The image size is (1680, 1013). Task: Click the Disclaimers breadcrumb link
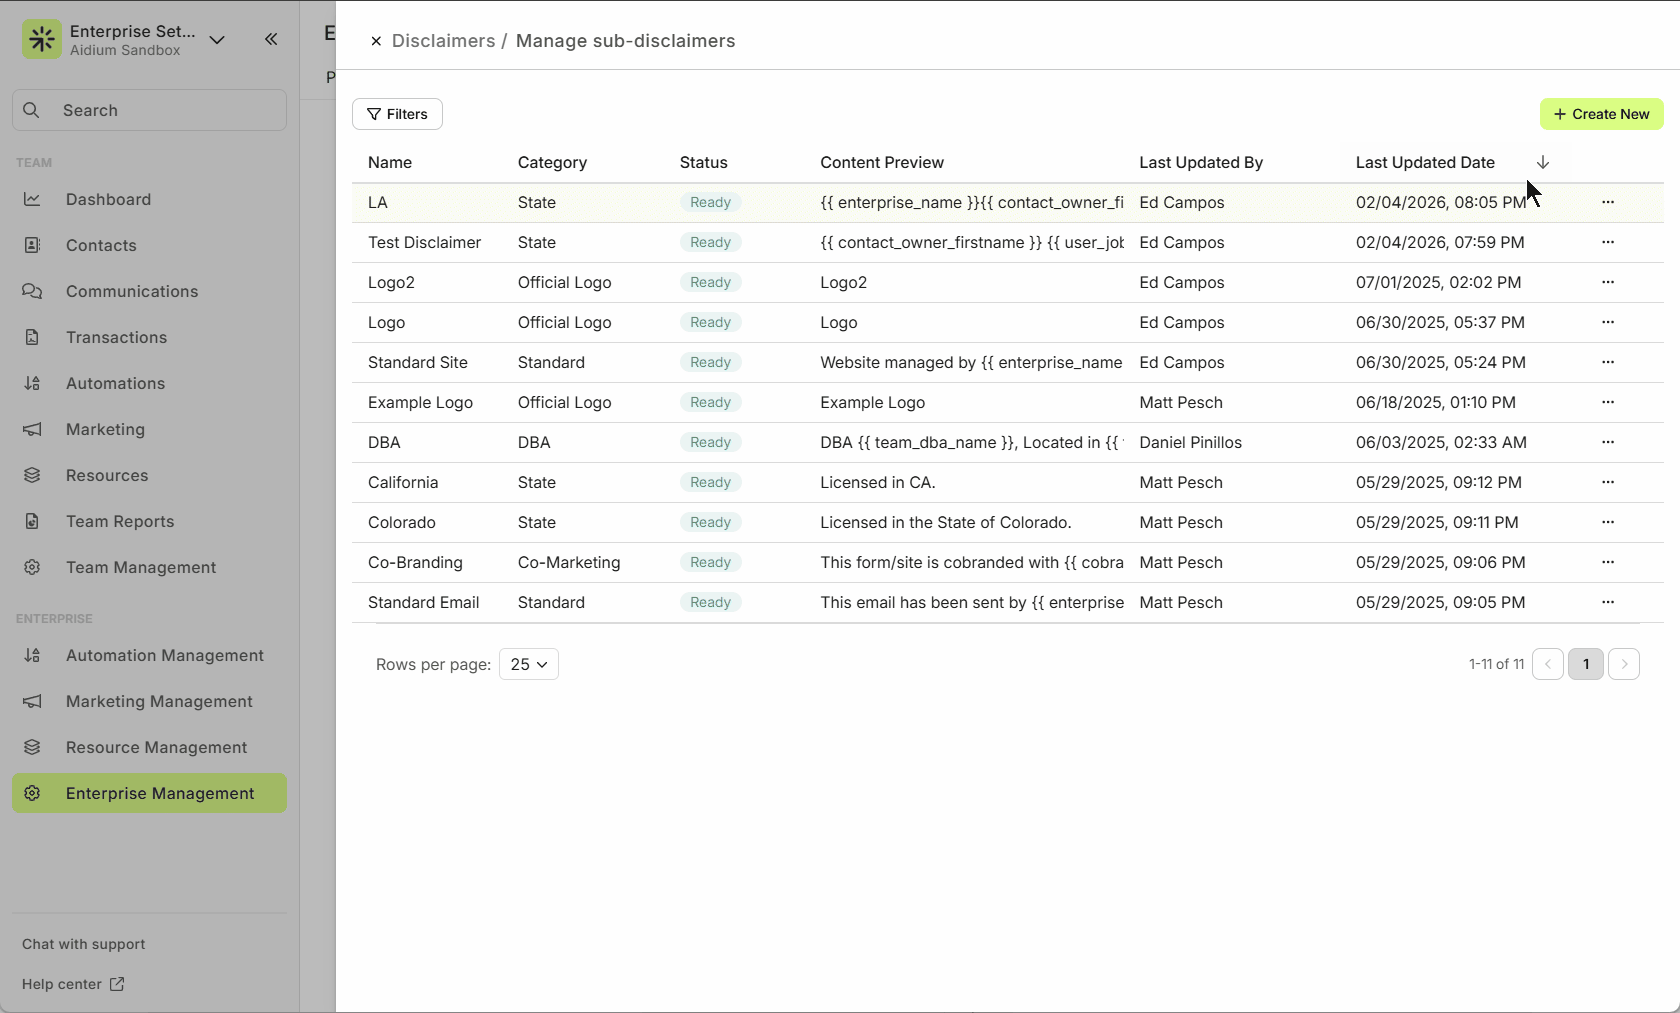pos(443,41)
